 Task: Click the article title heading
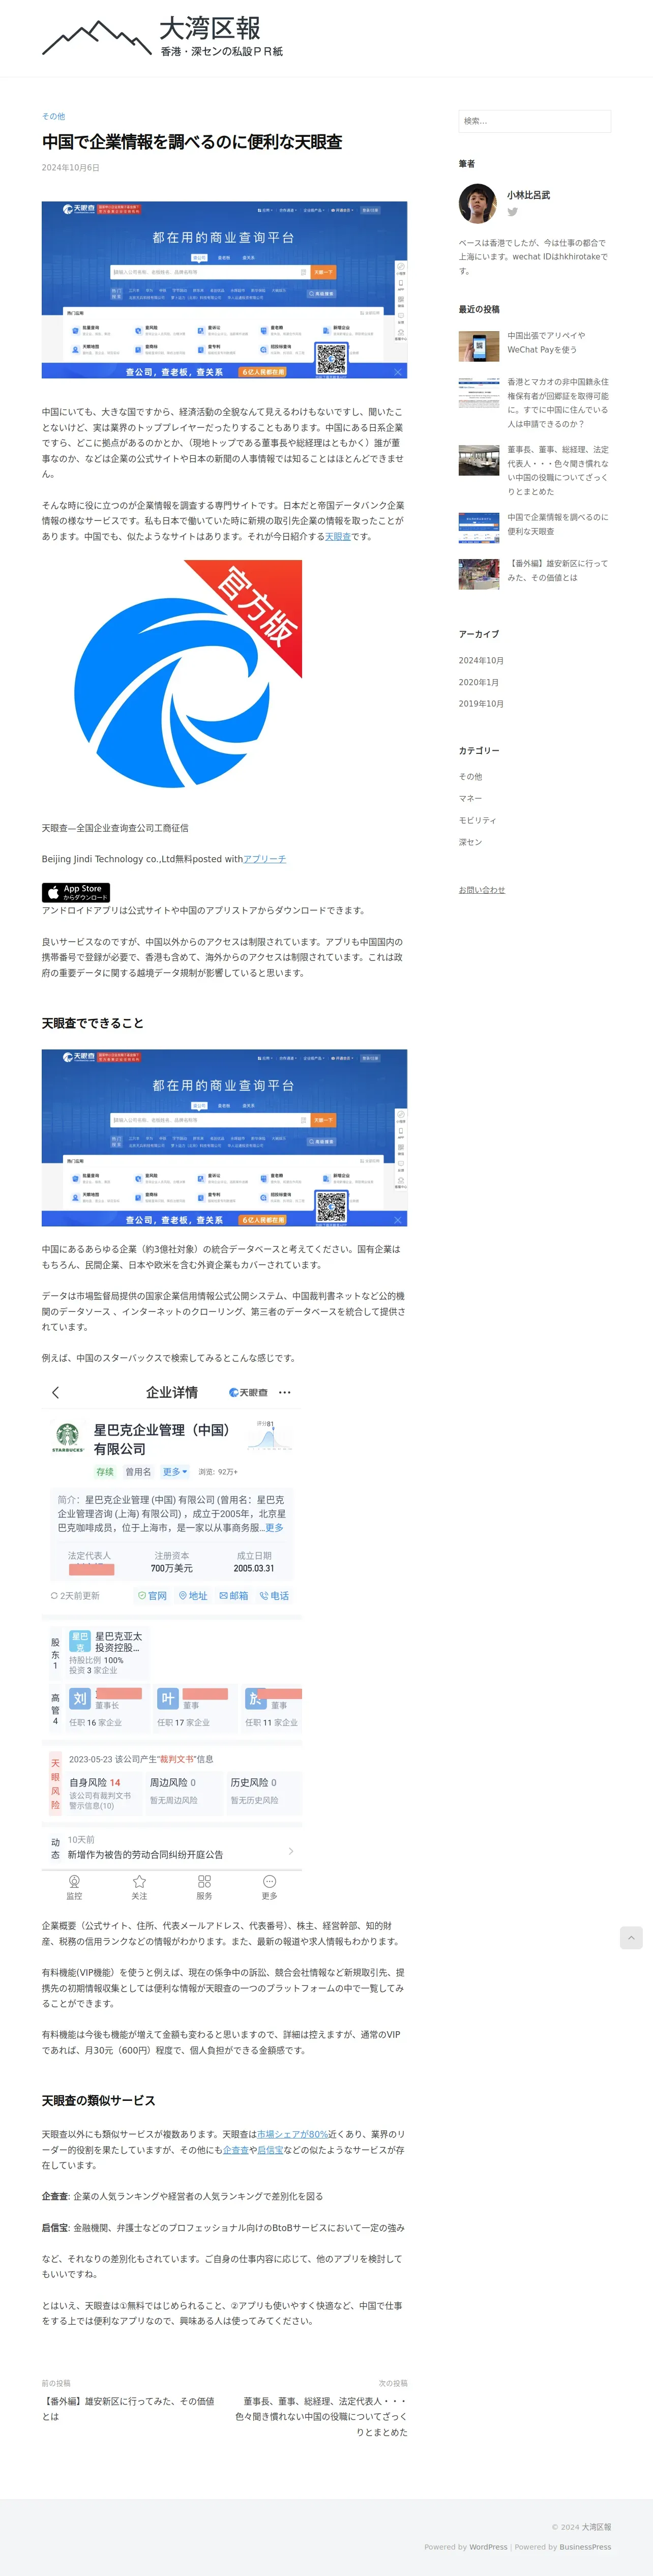pyautogui.click(x=192, y=142)
